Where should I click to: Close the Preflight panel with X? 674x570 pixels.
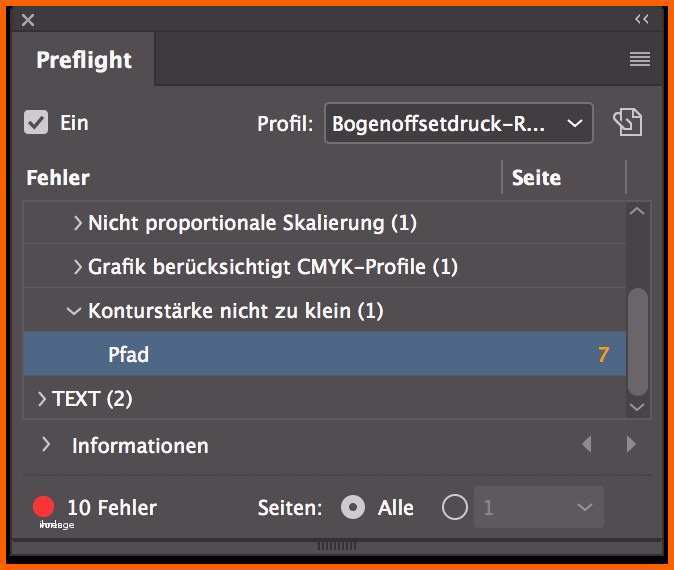coord(28,20)
